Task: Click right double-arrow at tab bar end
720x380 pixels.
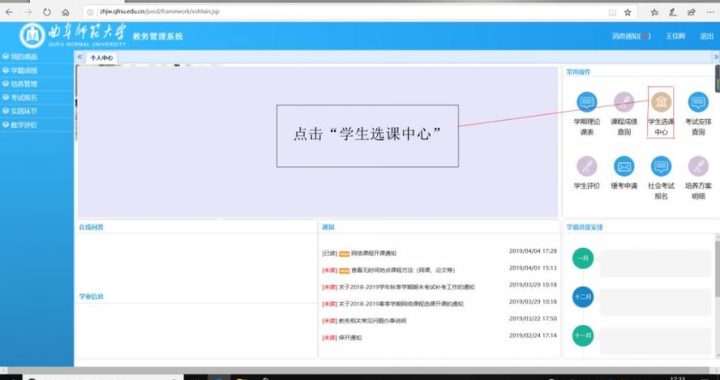Action: tap(716, 57)
